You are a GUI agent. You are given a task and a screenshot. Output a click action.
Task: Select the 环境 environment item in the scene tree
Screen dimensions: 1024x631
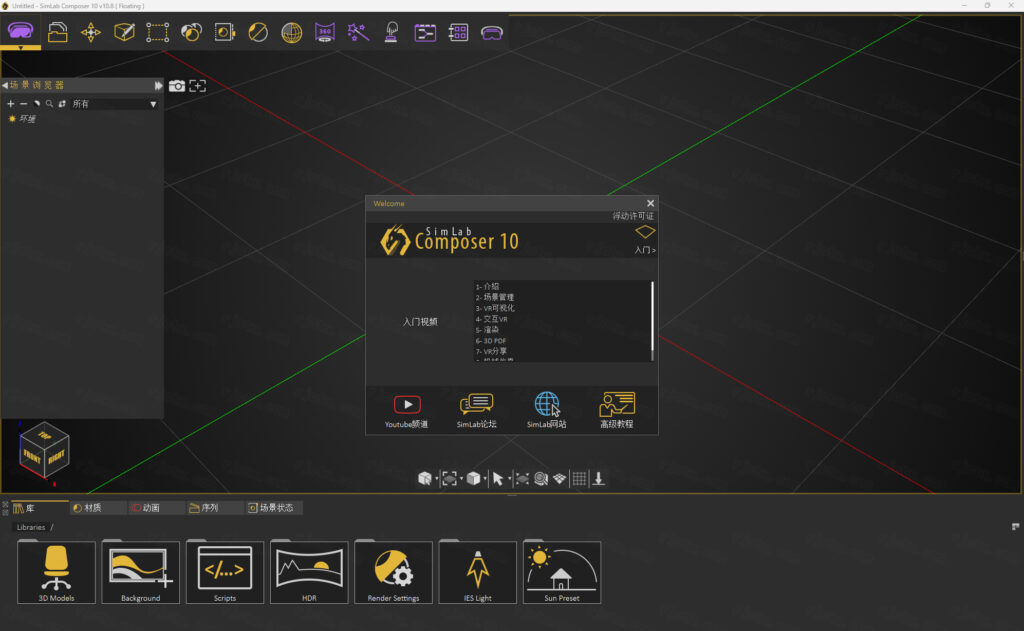(x=22, y=119)
